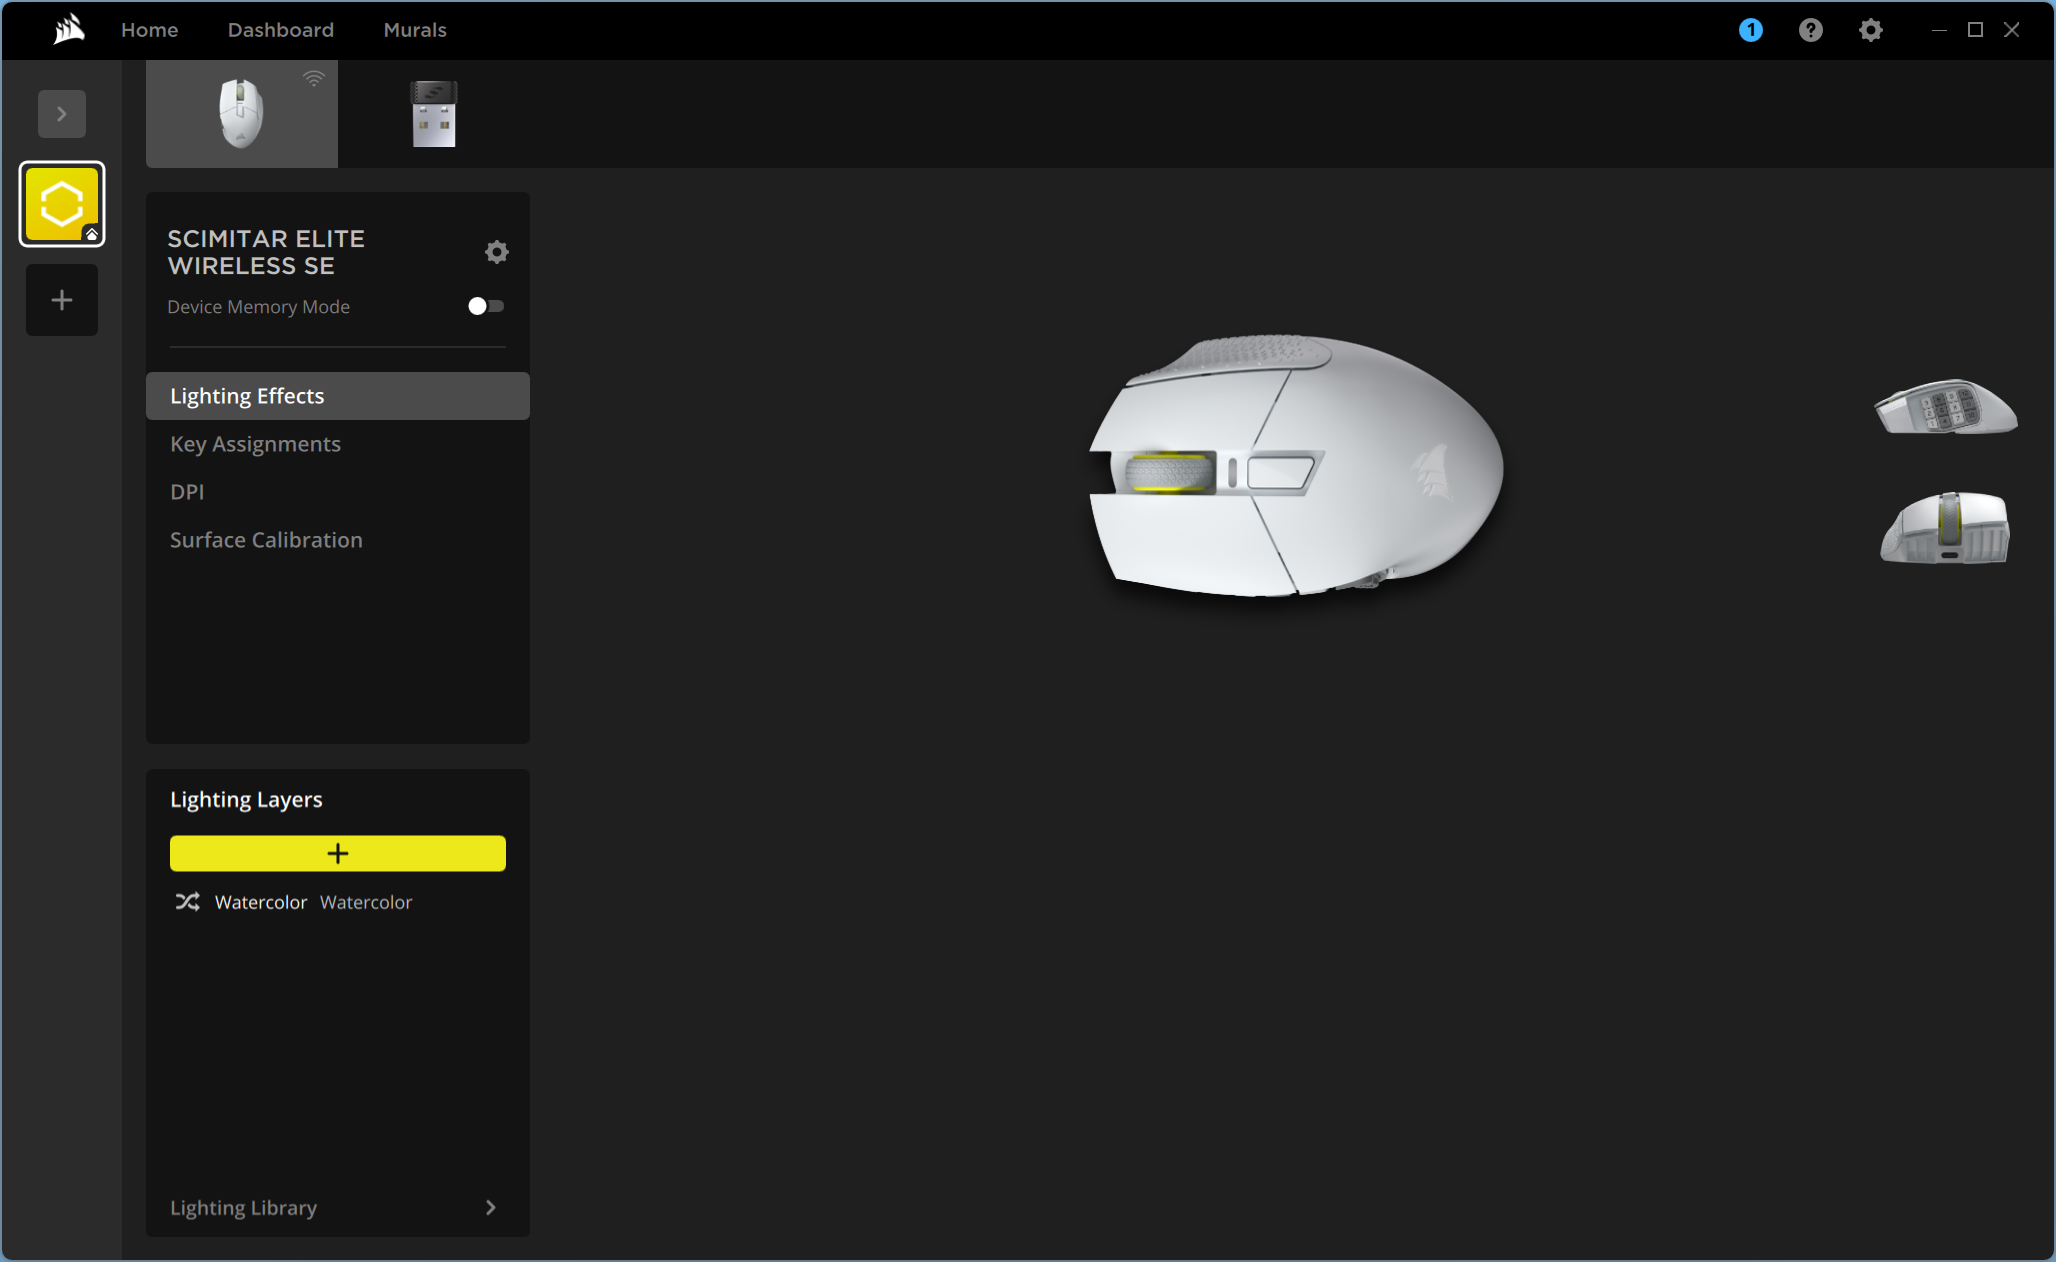
Task: Open Scimitar Elite device settings gear
Action: [x=496, y=252]
